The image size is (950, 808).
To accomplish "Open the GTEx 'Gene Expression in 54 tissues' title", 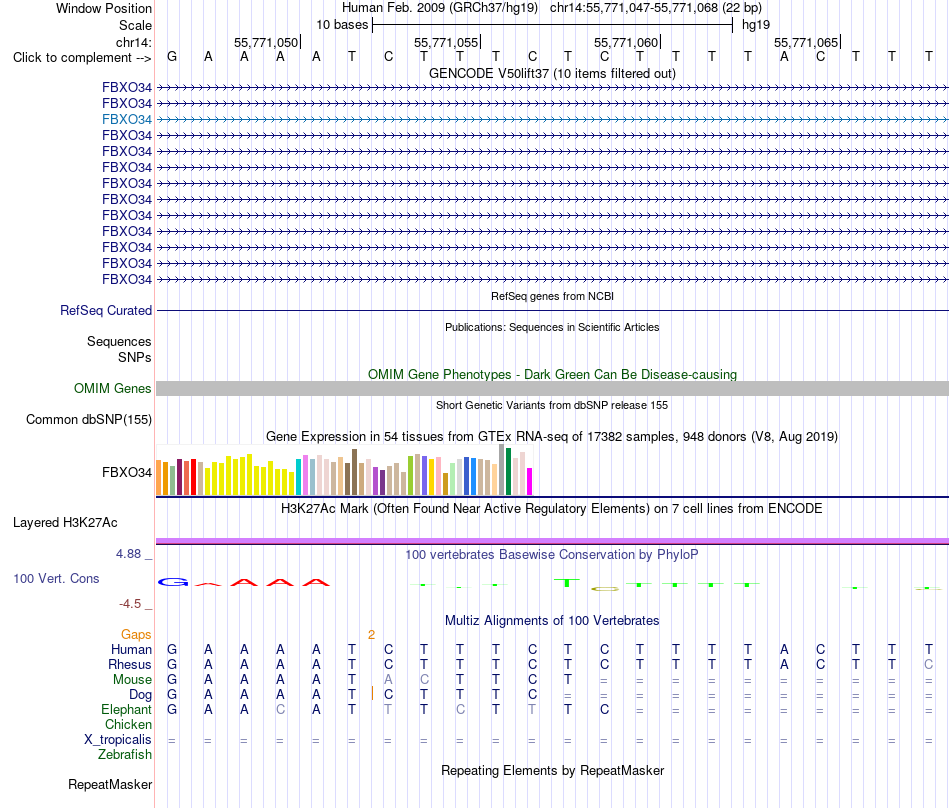I will click(x=552, y=436).
